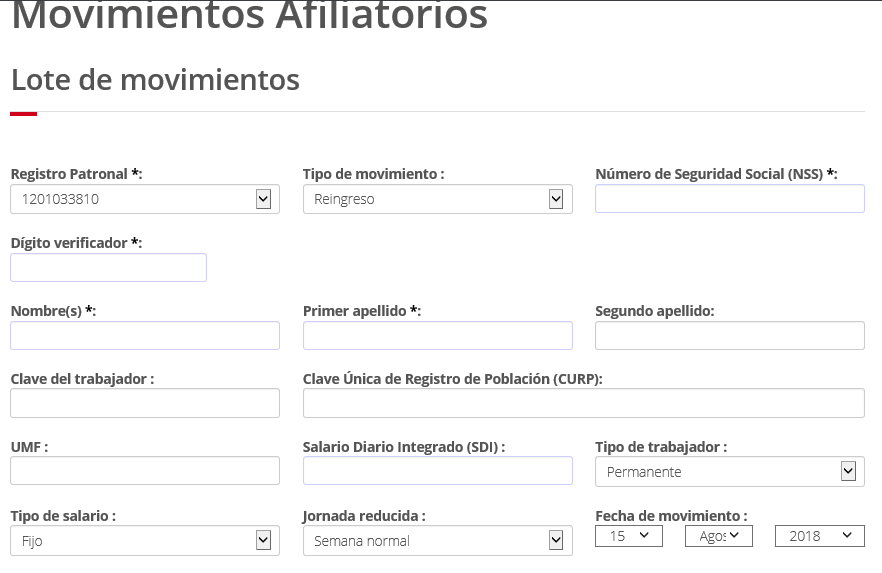Click the Clave del trabajador field
The height and width of the screenshot is (573, 882).
pos(145,403)
